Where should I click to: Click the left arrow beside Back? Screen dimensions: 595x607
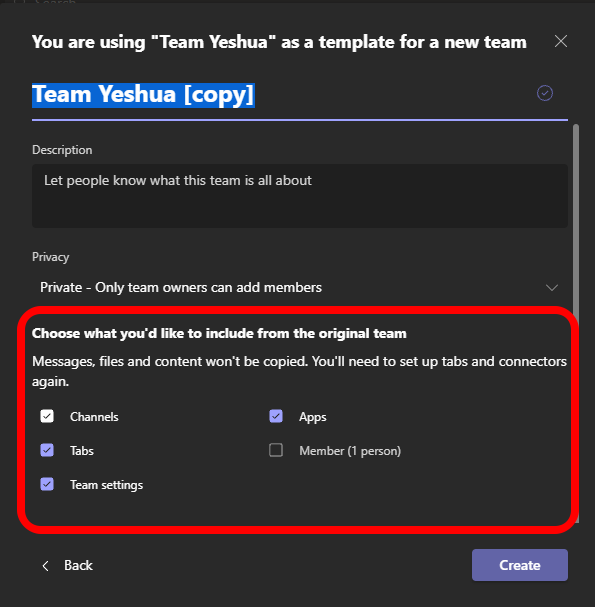pos(46,566)
